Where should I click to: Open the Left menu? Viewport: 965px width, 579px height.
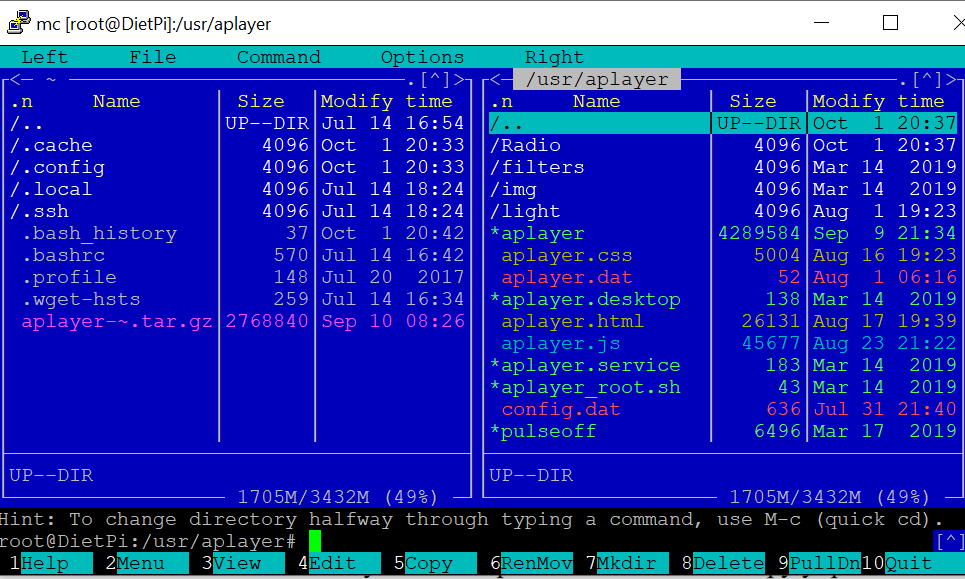coord(44,57)
